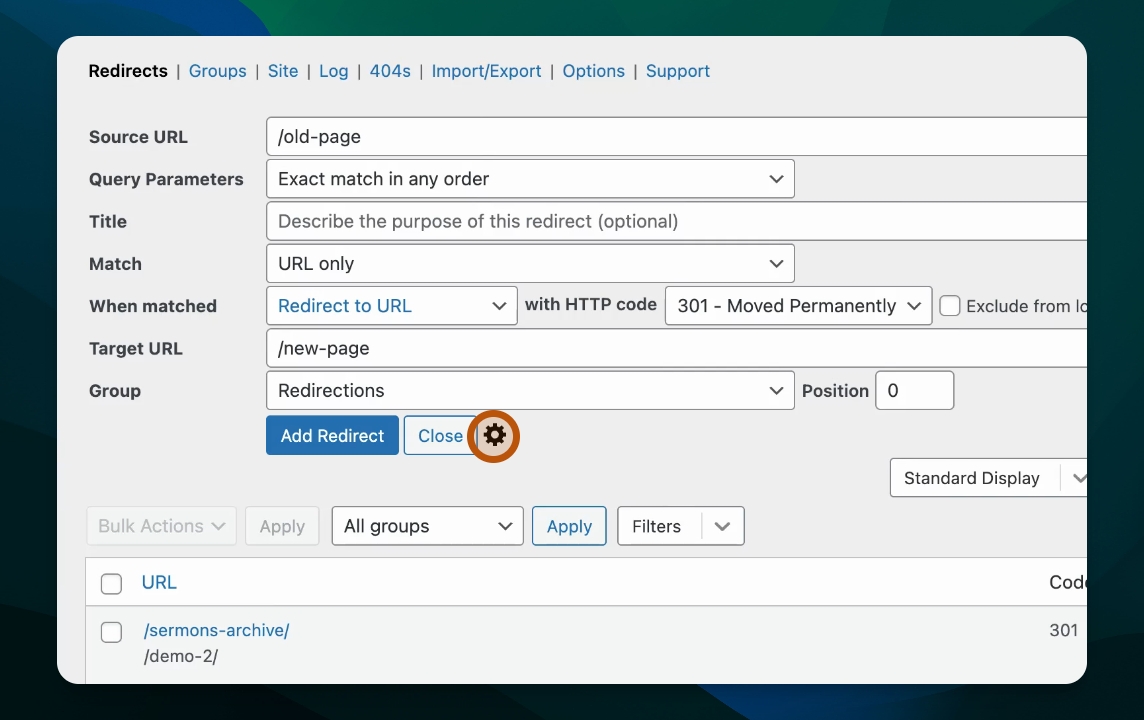Select the /sermons-archive/ row checkbox

112,632
